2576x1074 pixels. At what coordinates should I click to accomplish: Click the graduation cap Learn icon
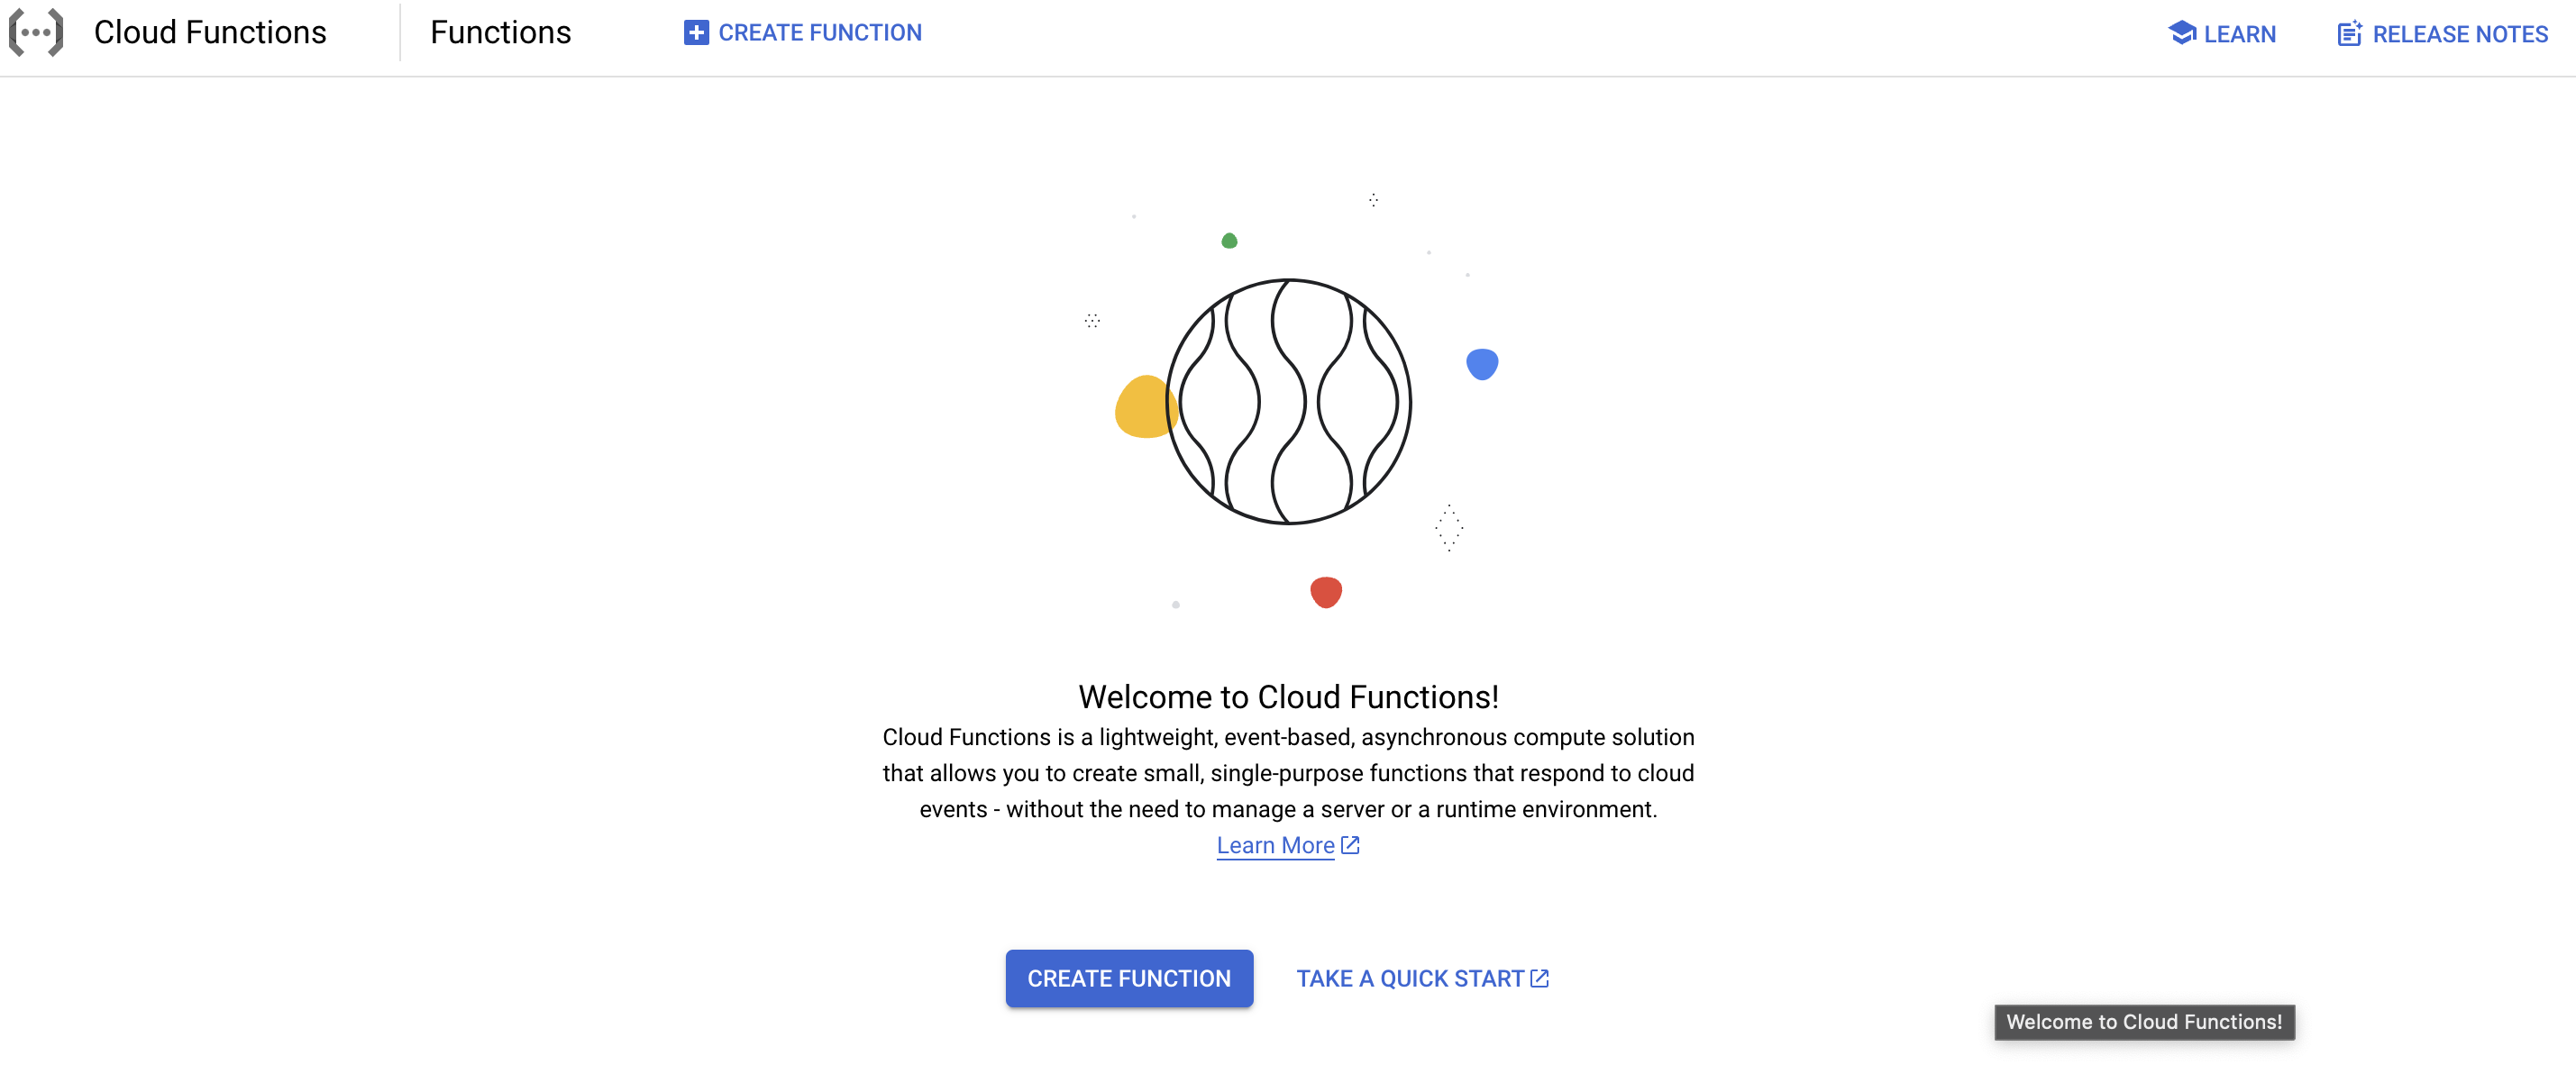(x=2181, y=34)
